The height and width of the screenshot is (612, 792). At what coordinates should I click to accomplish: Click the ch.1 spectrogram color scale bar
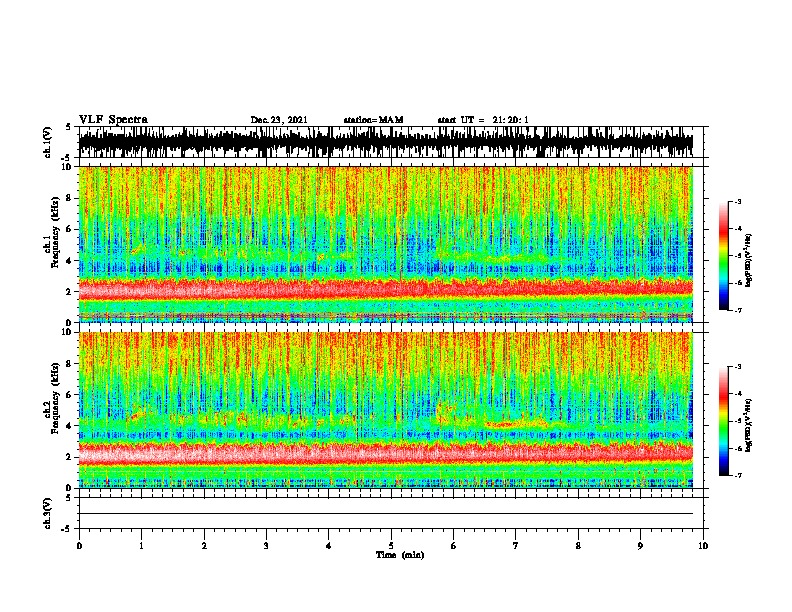(x=723, y=256)
